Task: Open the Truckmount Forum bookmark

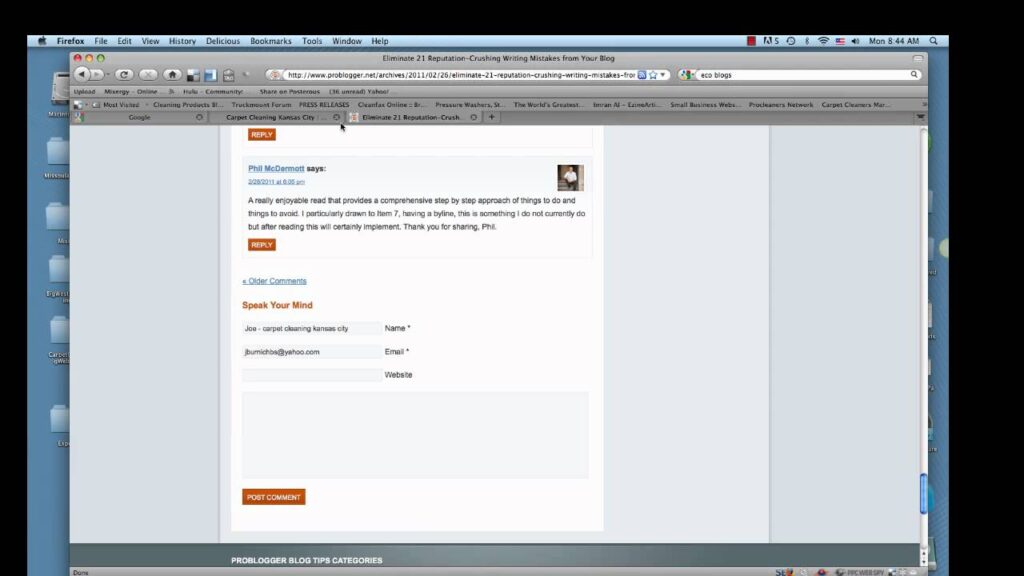Action: (x=261, y=104)
